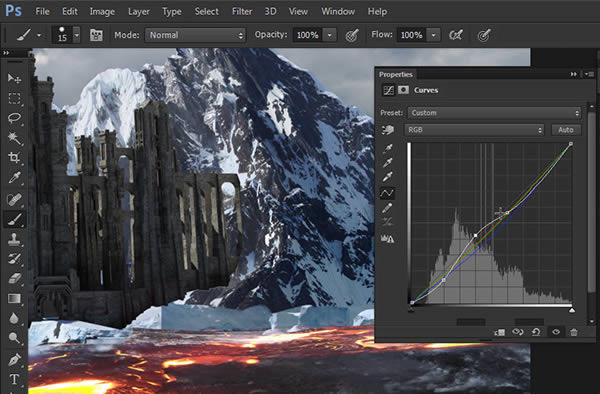Viewport: 600px width, 394px height.
Task: Open the File menu
Action: point(42,11)
